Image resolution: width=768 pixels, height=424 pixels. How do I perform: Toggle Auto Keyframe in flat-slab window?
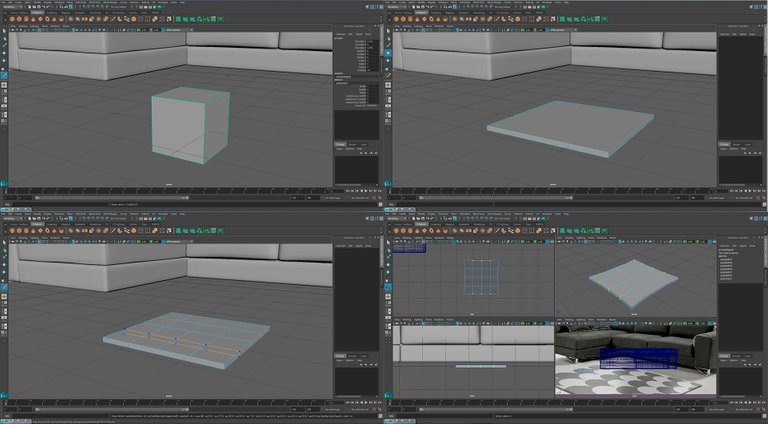point(758,198)
